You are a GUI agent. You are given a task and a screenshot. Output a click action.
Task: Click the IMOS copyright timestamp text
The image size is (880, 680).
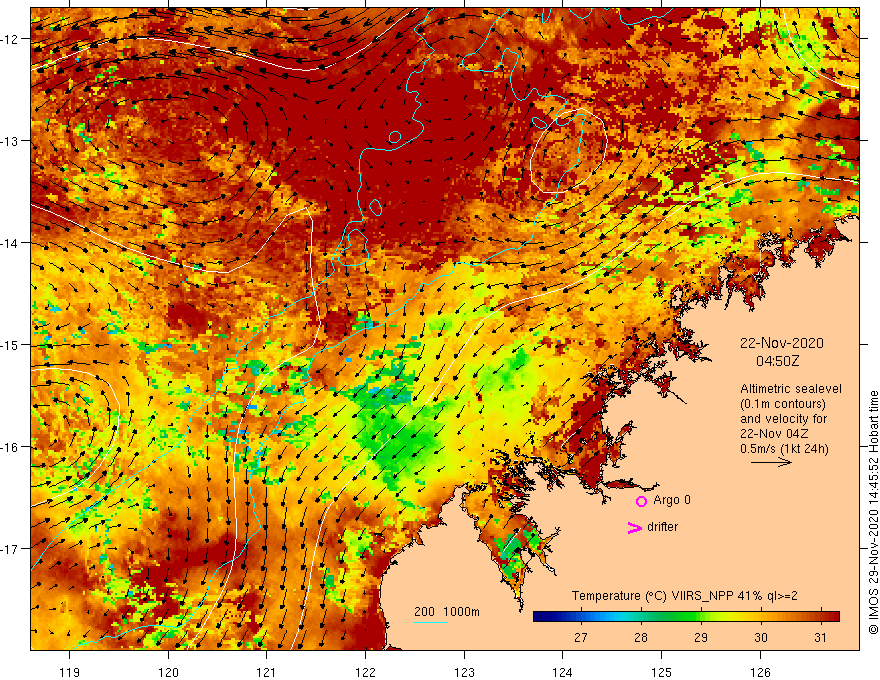pos(873,513)
